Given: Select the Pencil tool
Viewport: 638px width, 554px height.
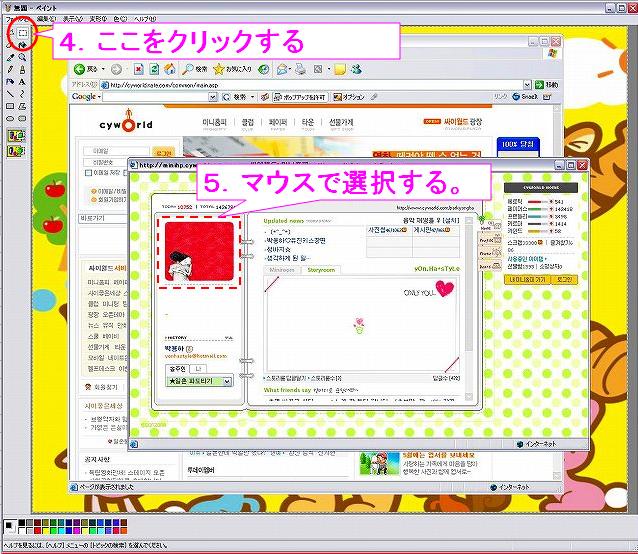Looking at the screenshot, I should pyautogui.click(x=10, y=70).
